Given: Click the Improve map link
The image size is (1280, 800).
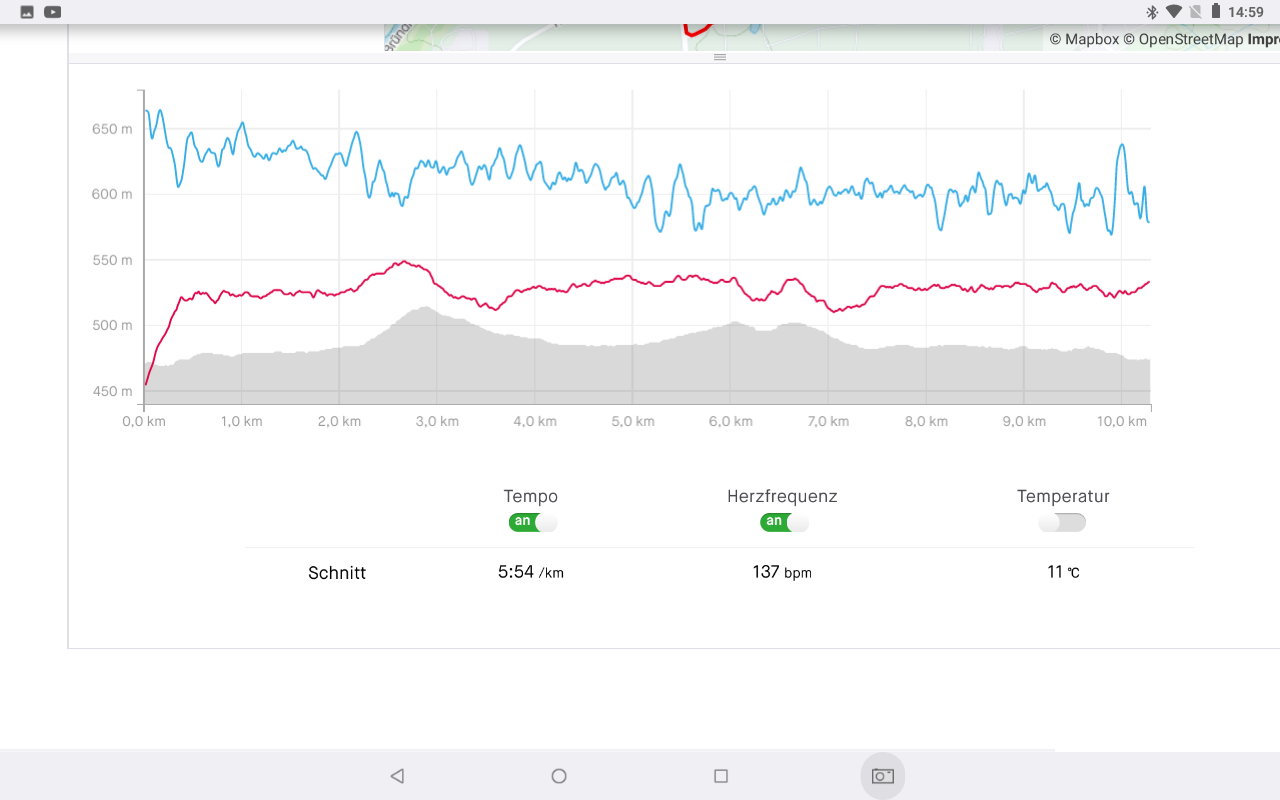Looking at the screenshot, I should click(x=1263, y=39).
